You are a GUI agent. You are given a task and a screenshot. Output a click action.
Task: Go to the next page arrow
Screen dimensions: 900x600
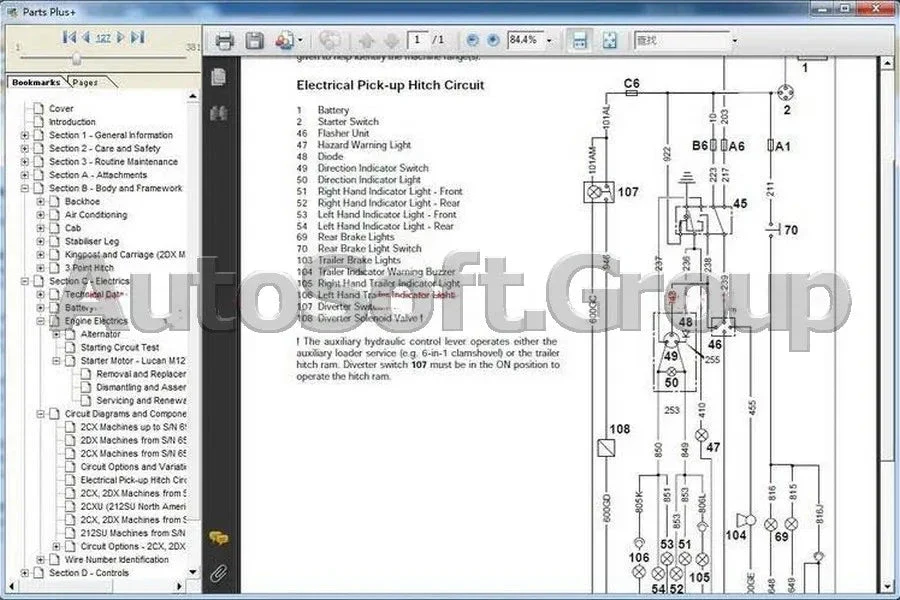pos(121,38)
